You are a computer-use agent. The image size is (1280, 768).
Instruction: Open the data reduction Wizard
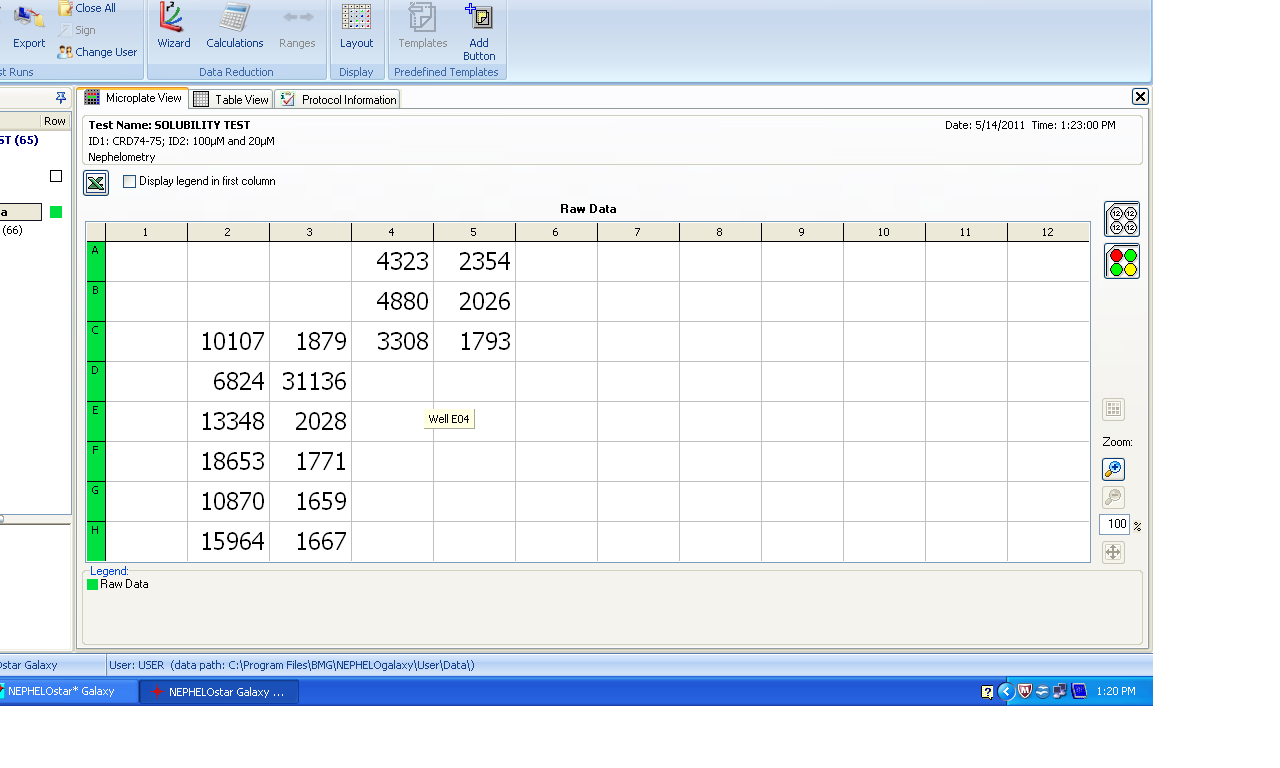173,26
